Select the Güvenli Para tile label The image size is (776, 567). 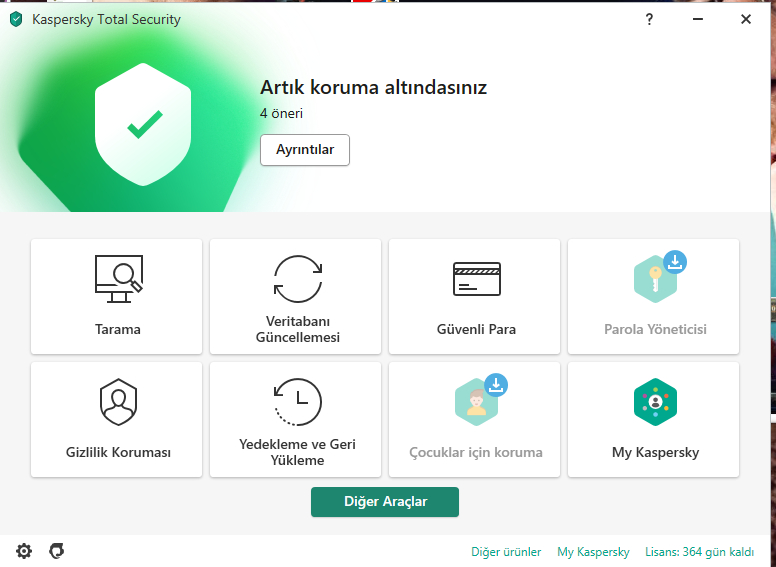click(x=476, y=330)
